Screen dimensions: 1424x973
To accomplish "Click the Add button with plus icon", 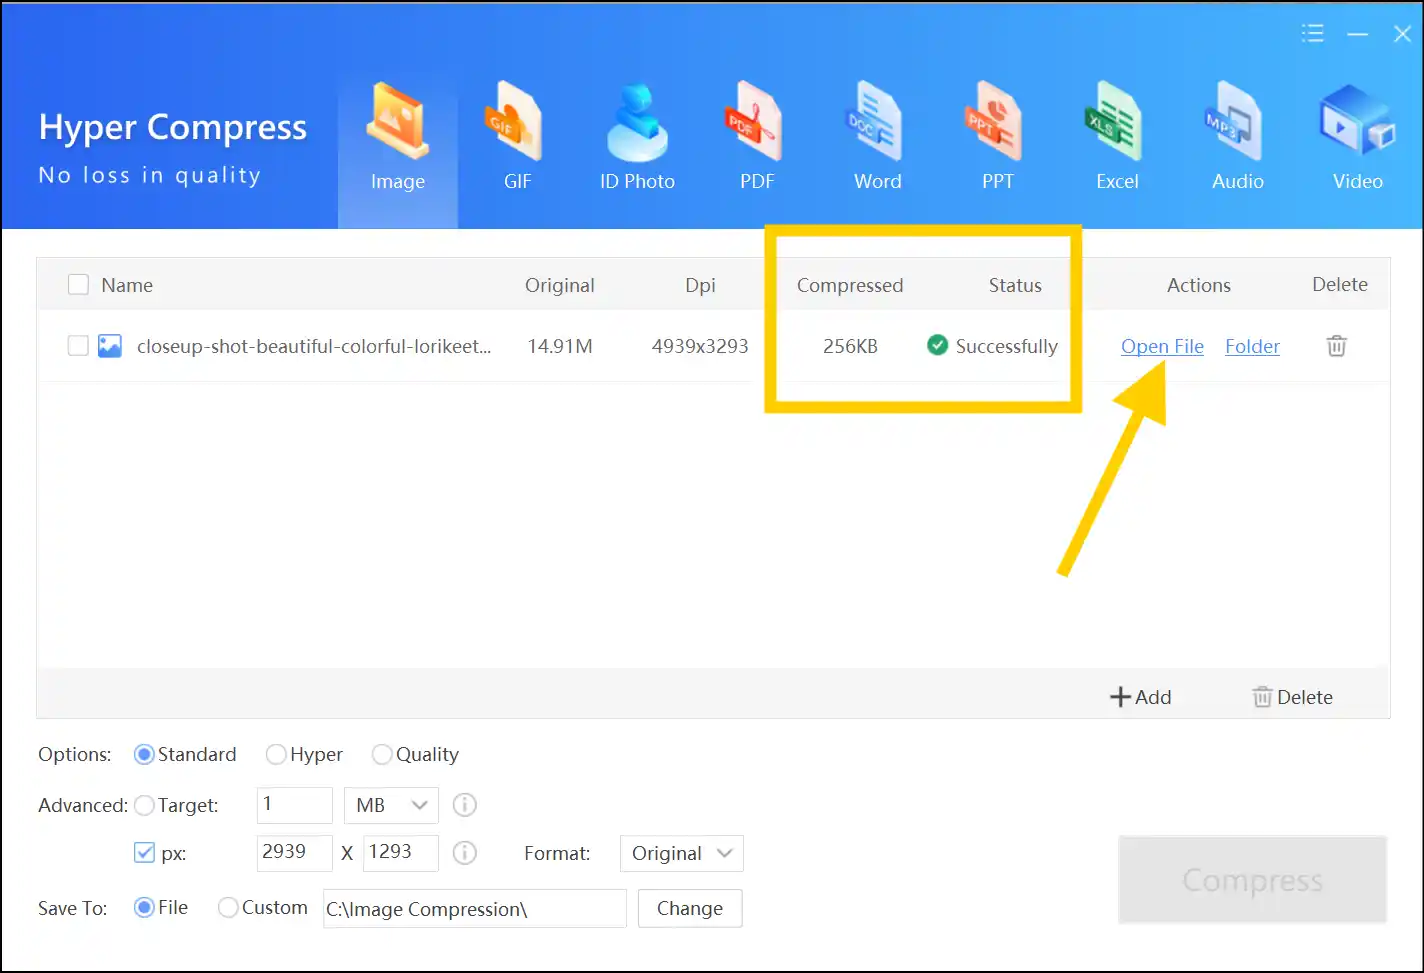I will click(x=1141, y=697).
